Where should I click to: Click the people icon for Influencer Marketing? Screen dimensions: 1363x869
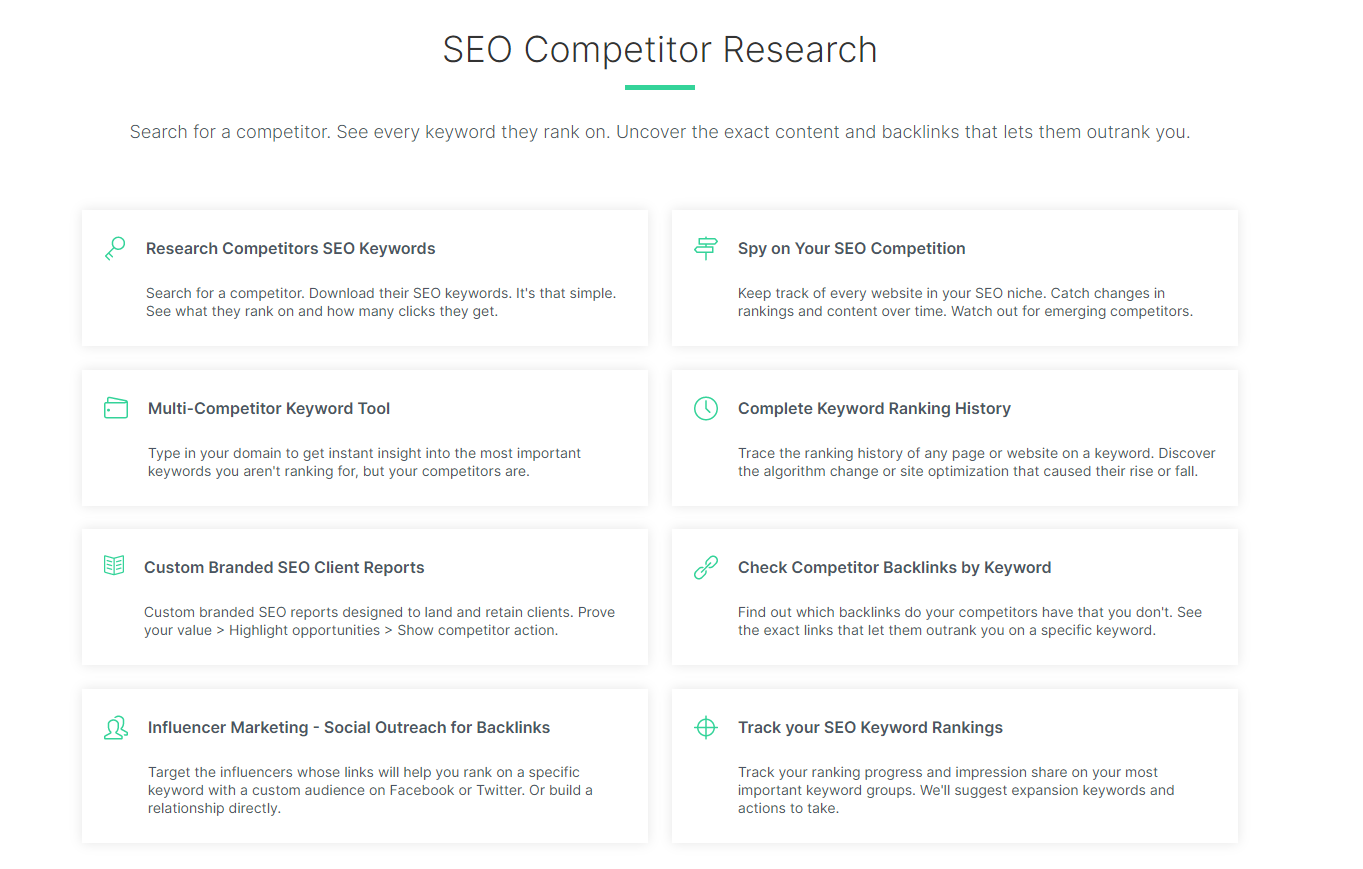pyautogui.click(x=116, y=727)
